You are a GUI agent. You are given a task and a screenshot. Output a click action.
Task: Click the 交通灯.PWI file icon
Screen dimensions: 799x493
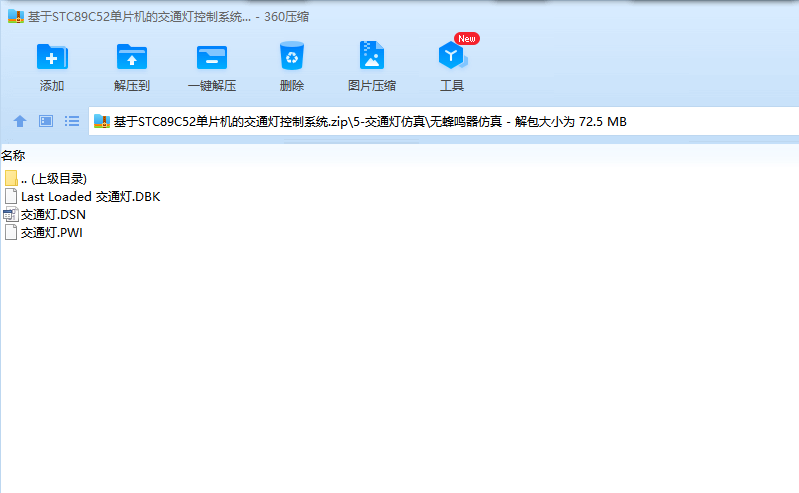(x=11, y=232)
